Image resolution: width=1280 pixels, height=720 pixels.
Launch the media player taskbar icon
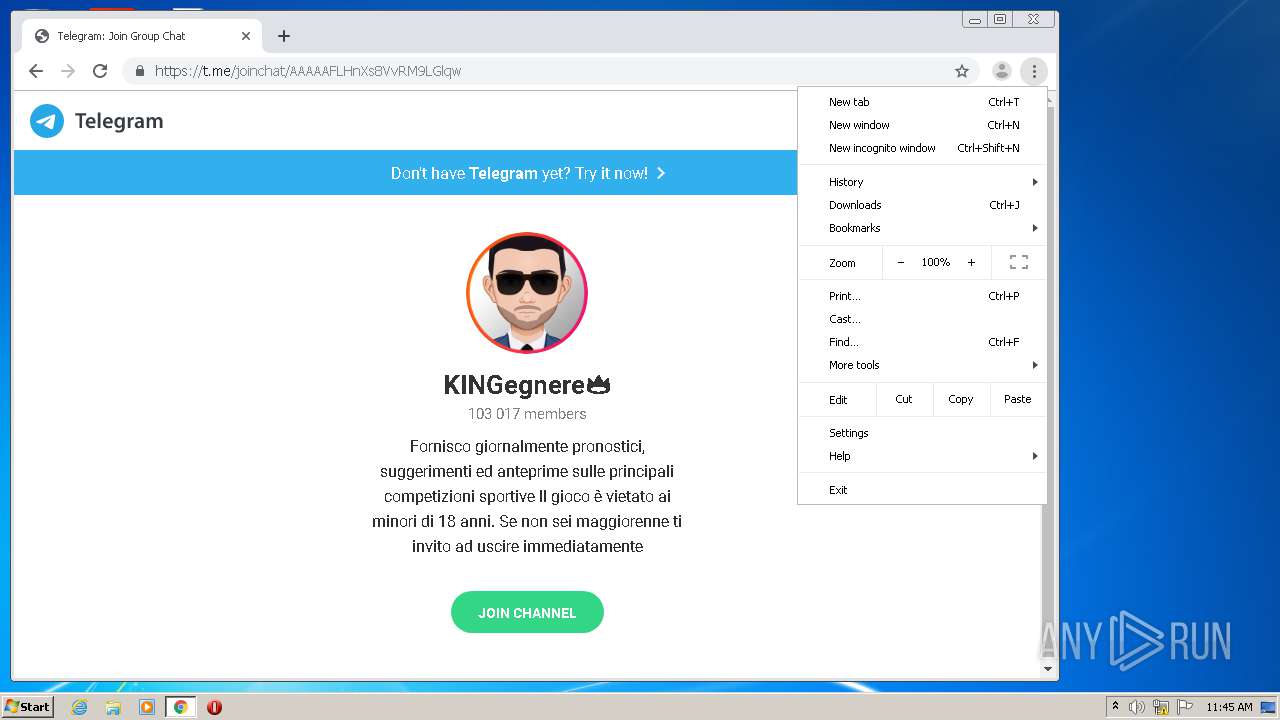(147, 707)
